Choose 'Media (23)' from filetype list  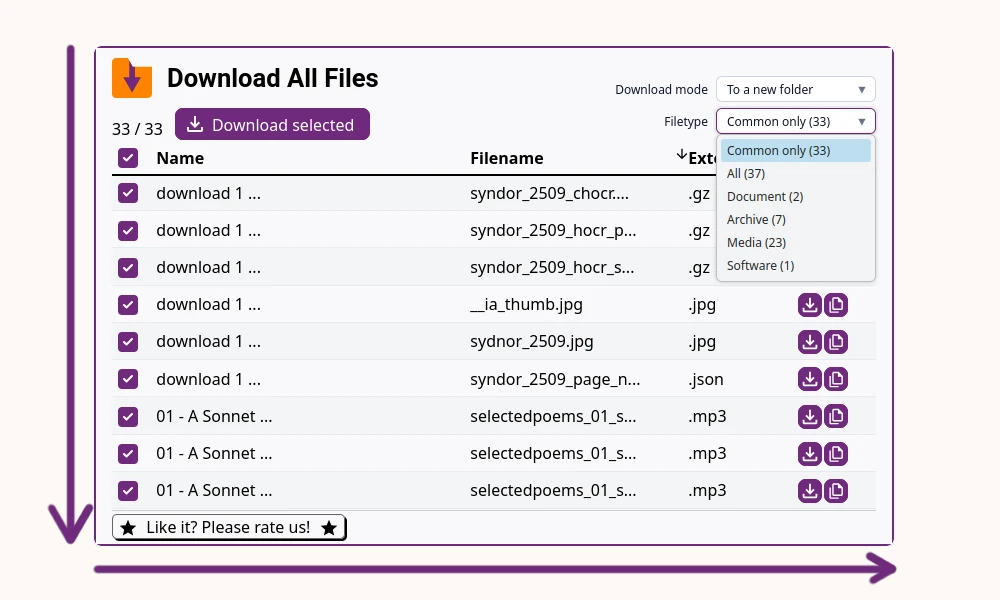tap(756, 243)
